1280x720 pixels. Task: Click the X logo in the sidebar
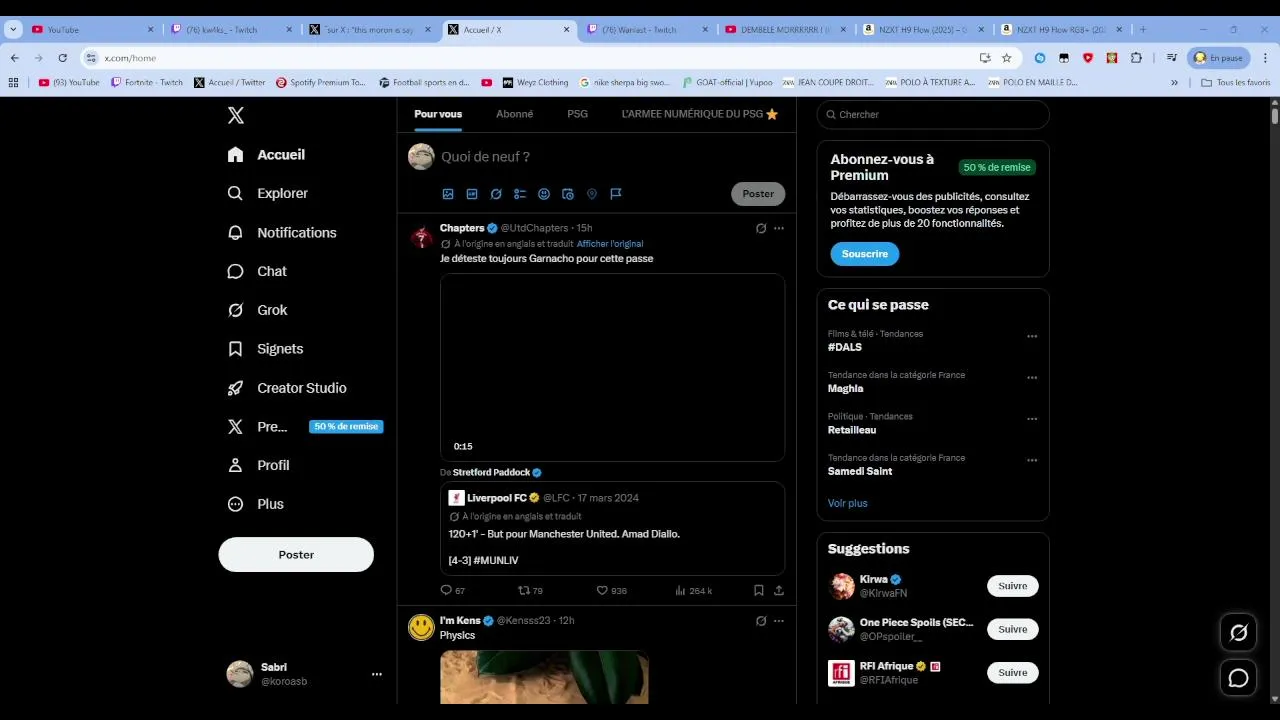(236, 116)
